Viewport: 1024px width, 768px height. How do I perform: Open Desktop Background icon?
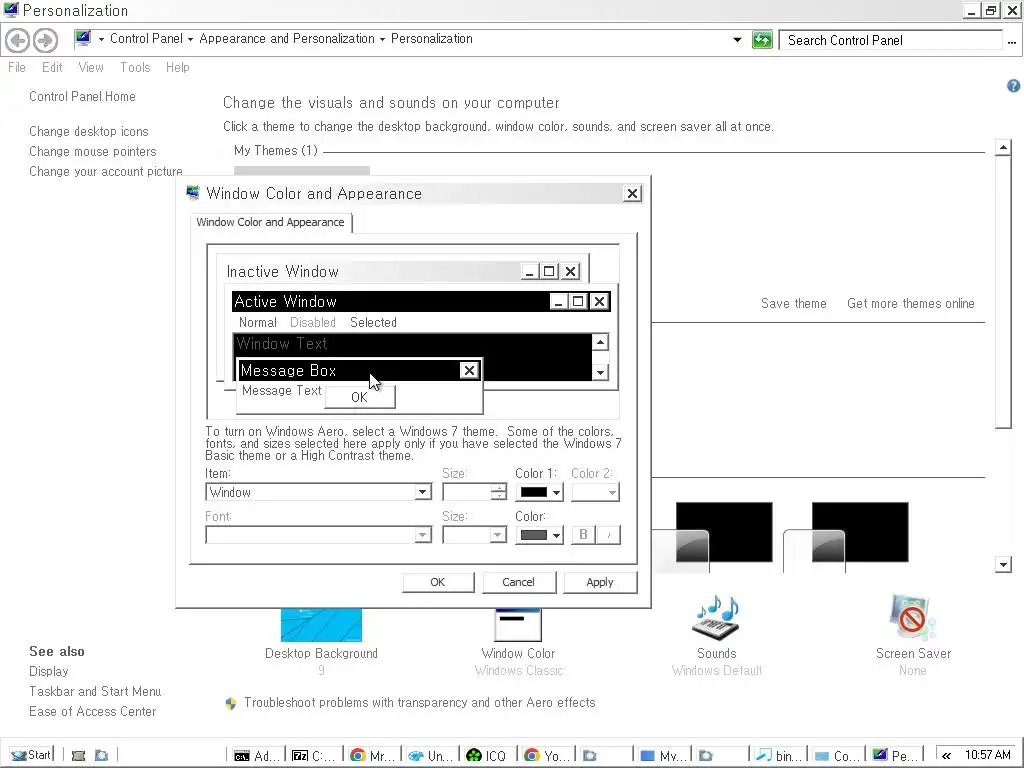[321, 624]
